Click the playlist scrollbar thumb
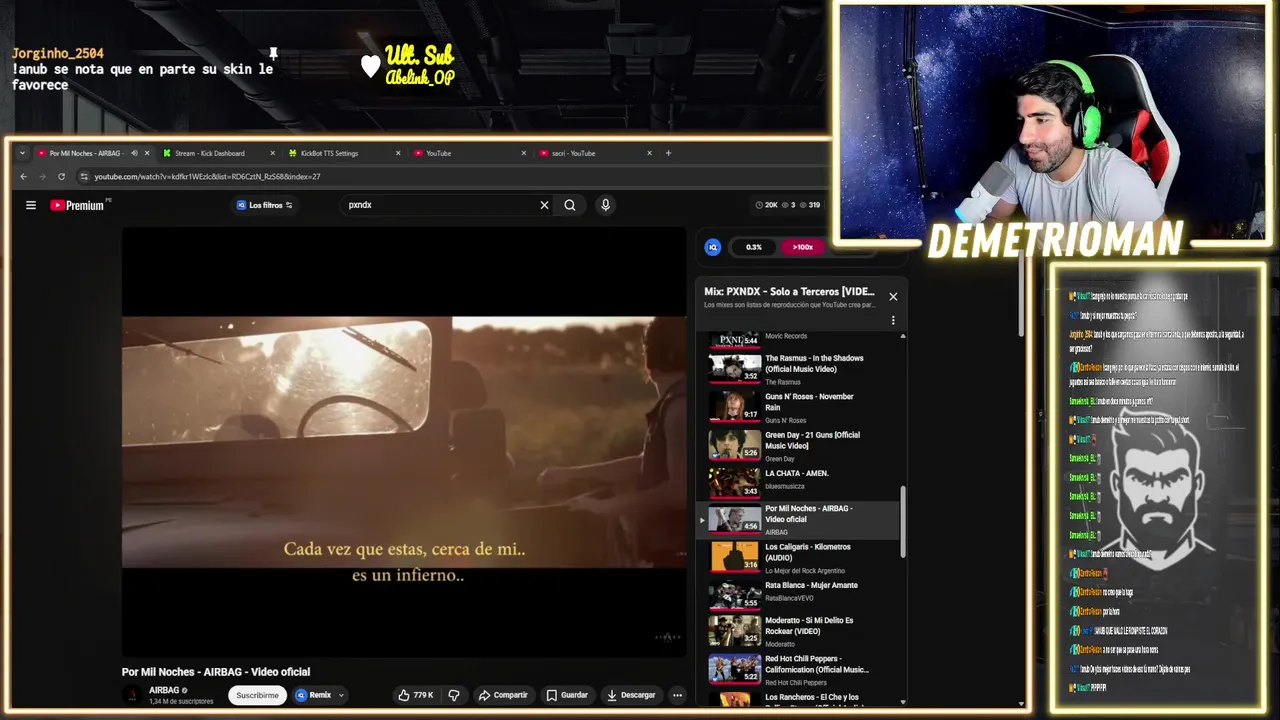Screen dimensions: 1280x720 coord(903,522)
